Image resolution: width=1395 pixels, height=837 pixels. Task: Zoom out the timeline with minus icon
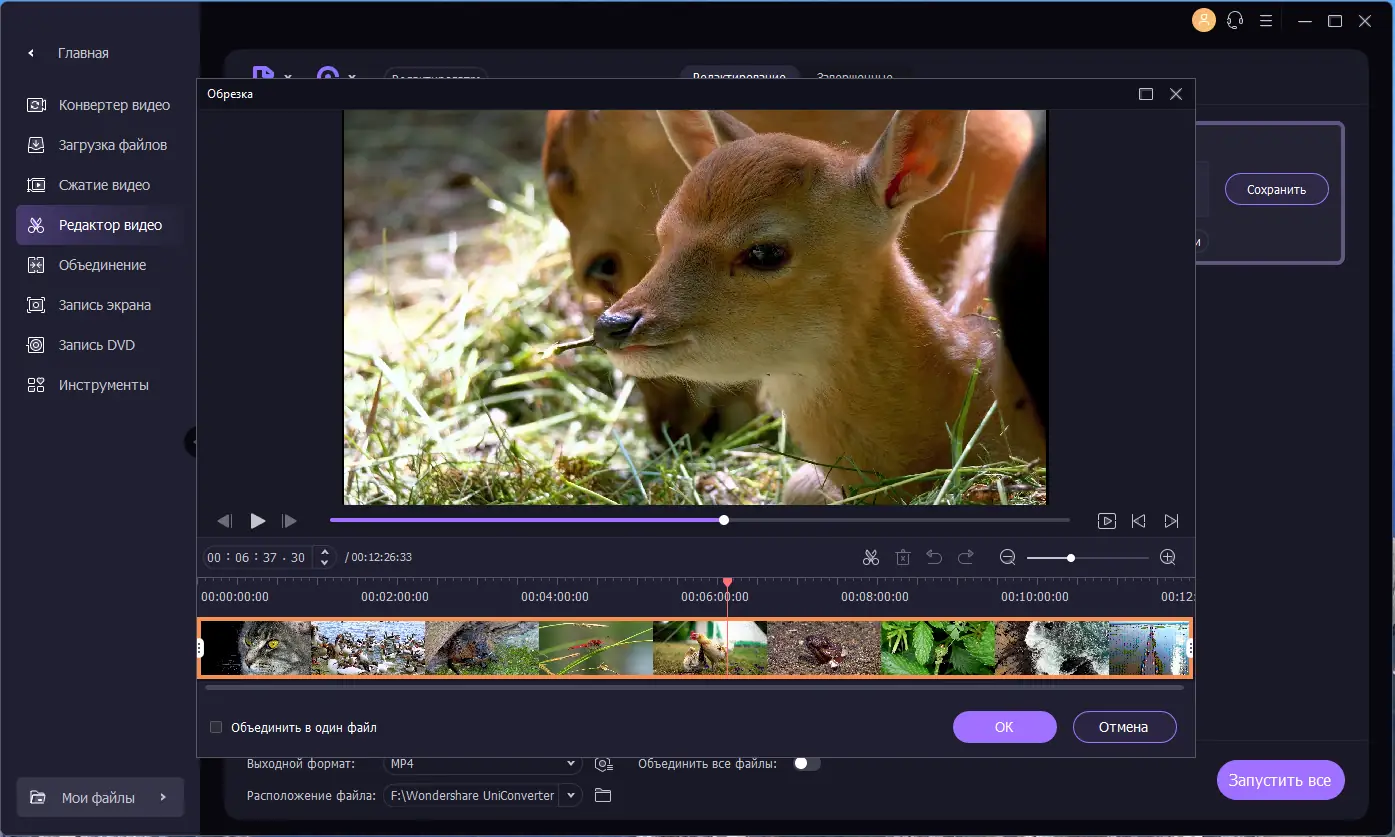(1007, 558)
